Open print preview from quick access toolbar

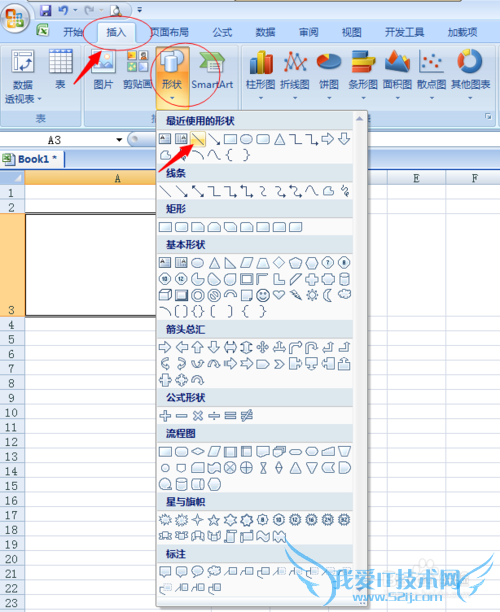116,11
